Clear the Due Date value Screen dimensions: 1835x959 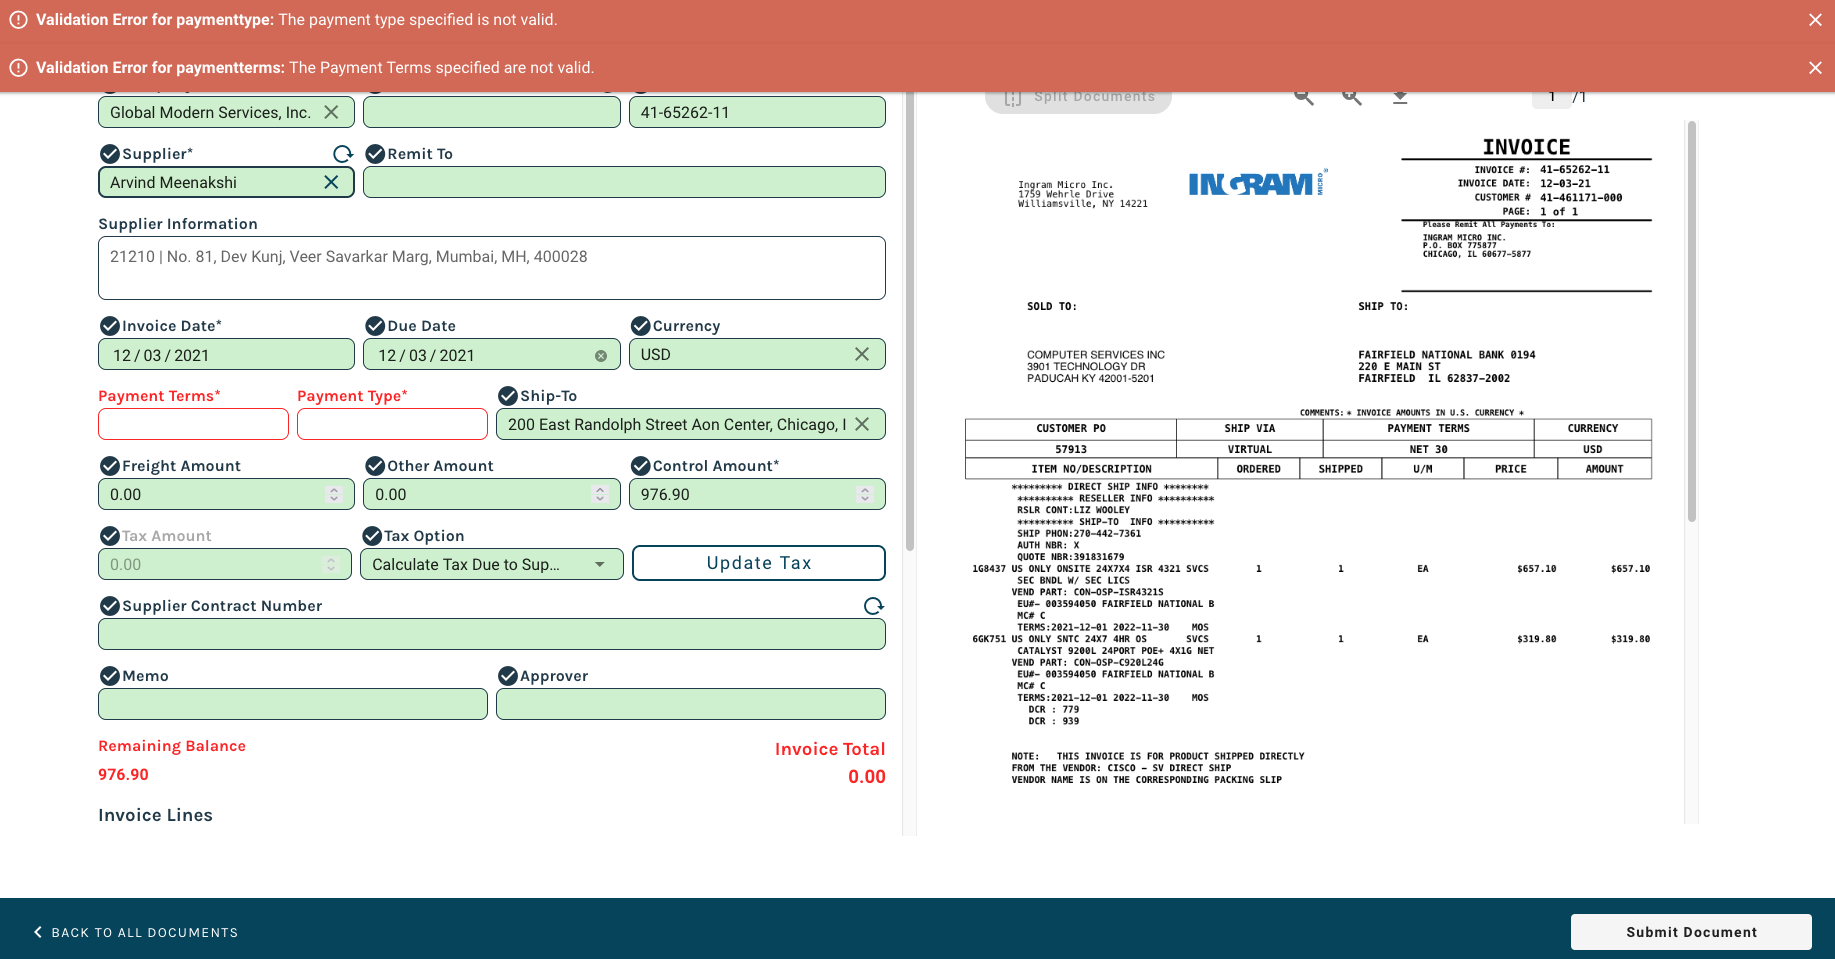pos(600,356)
